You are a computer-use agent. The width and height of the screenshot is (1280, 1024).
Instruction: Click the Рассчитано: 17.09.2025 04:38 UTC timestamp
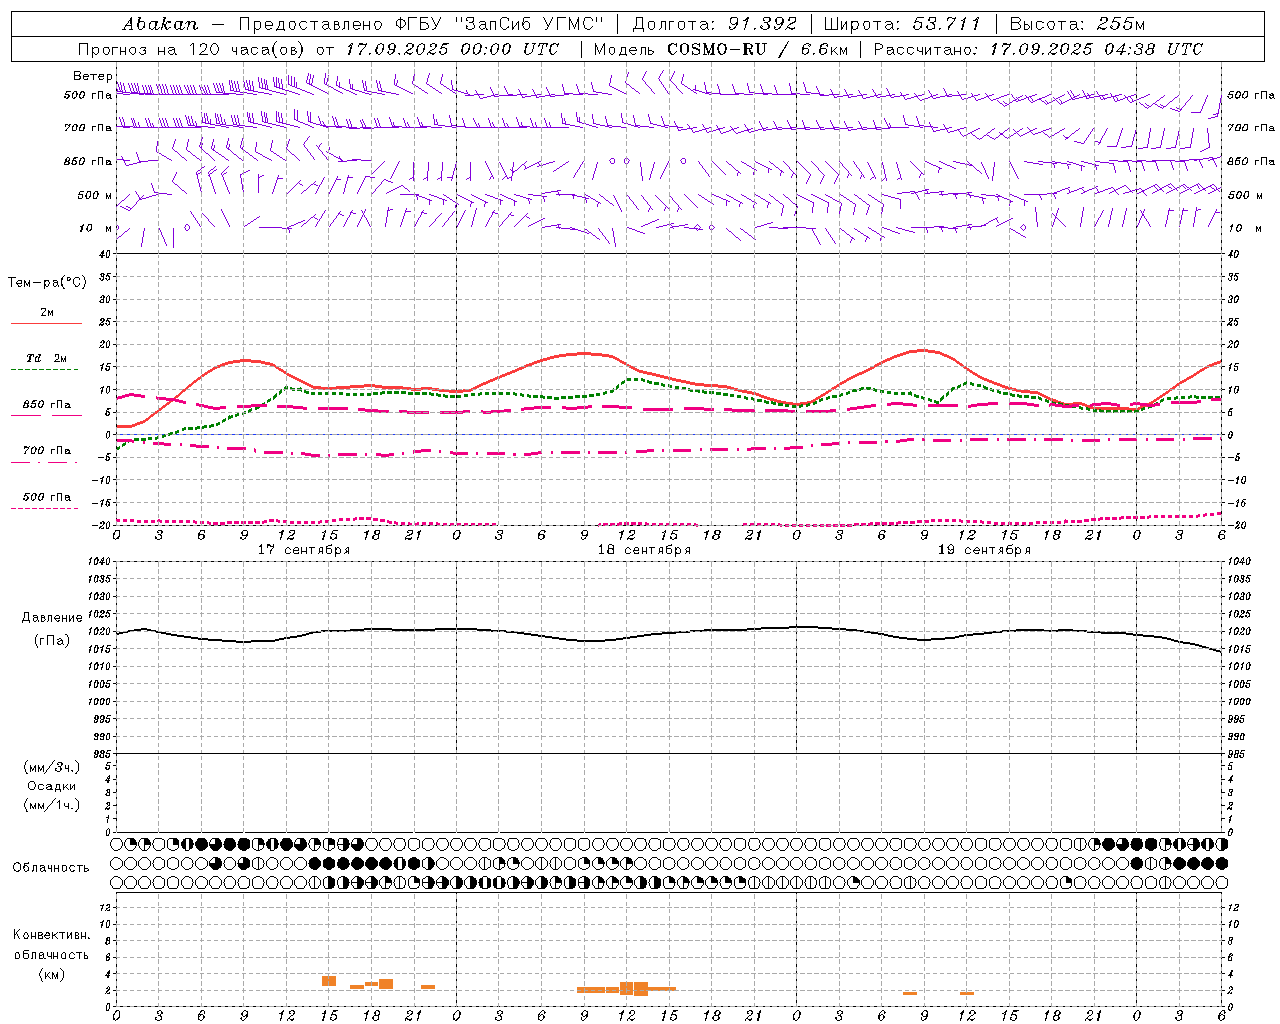coord(1038,49)
